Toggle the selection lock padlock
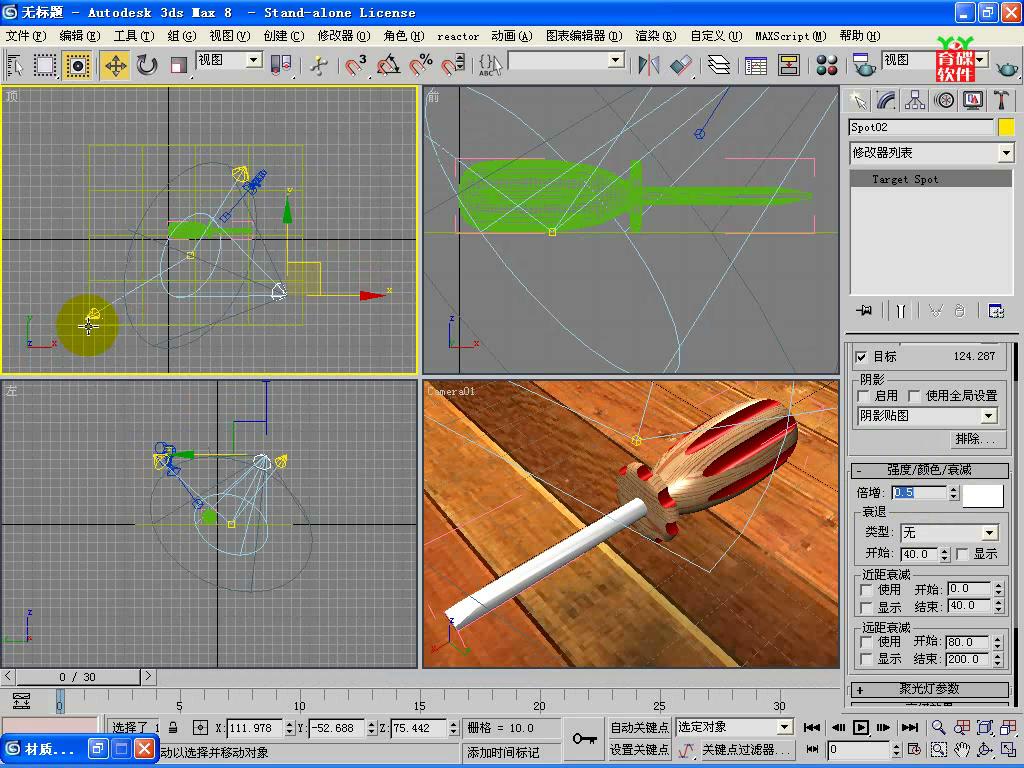This screenshot has width=1024, height=768. [173, 728]
